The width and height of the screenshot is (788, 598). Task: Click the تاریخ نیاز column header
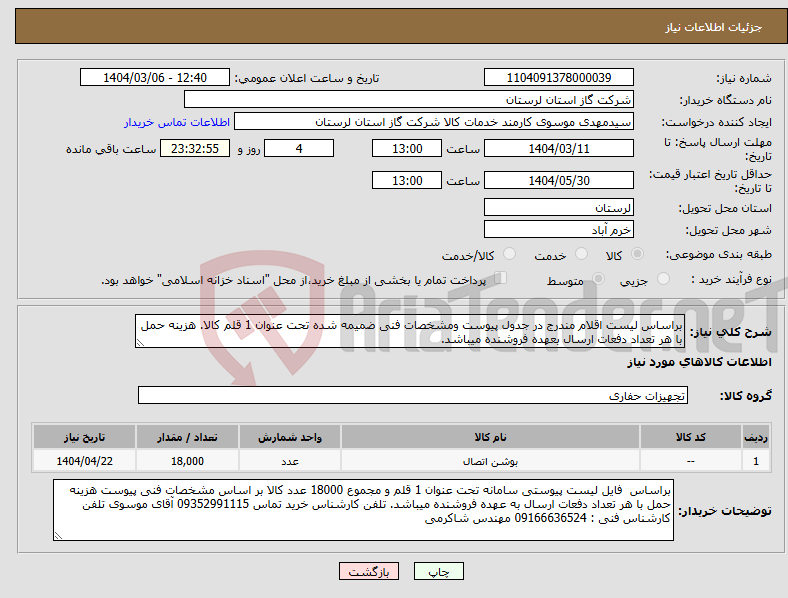pos(84,437)
